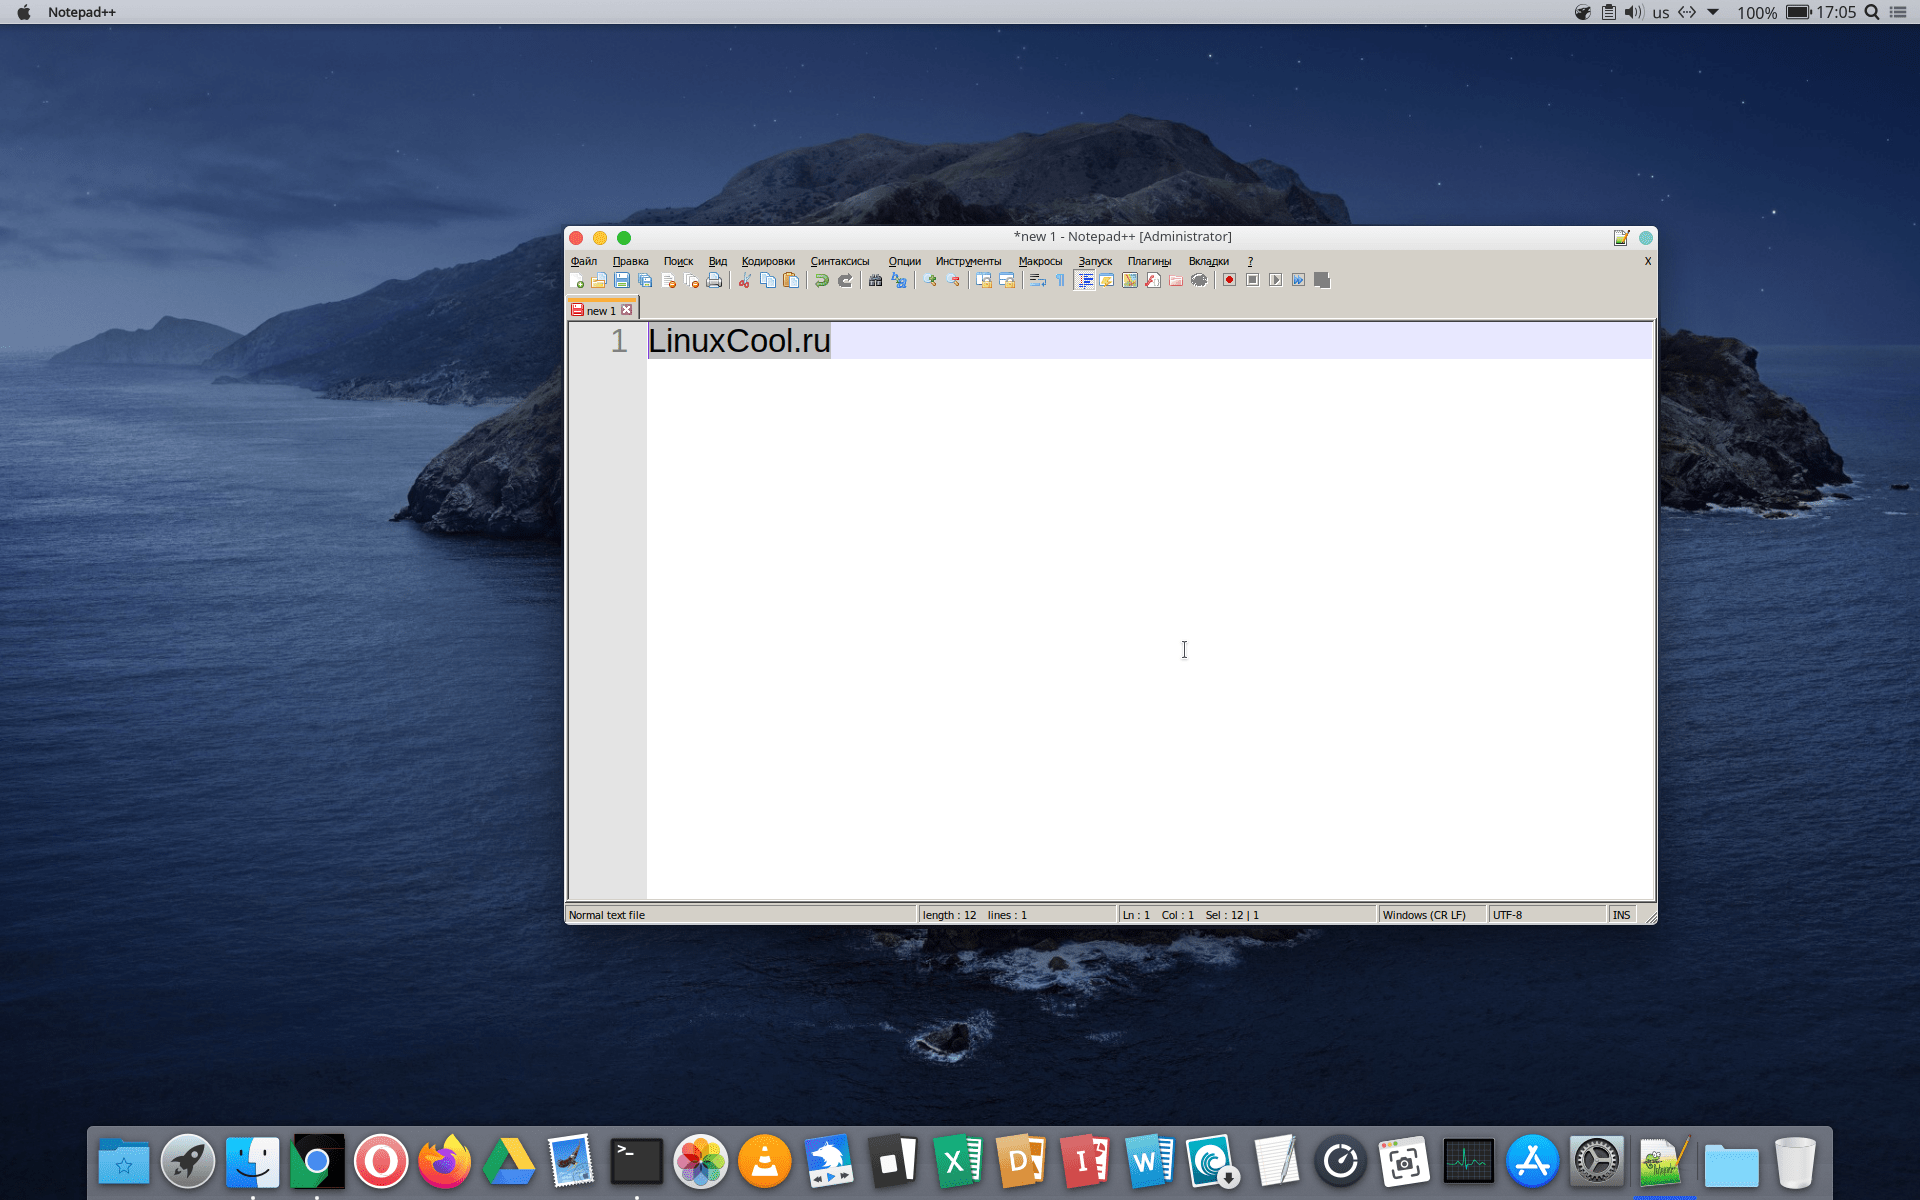Create a new document via toolbar icon
Screen dimensions: 1920x1200
(577, 281)
